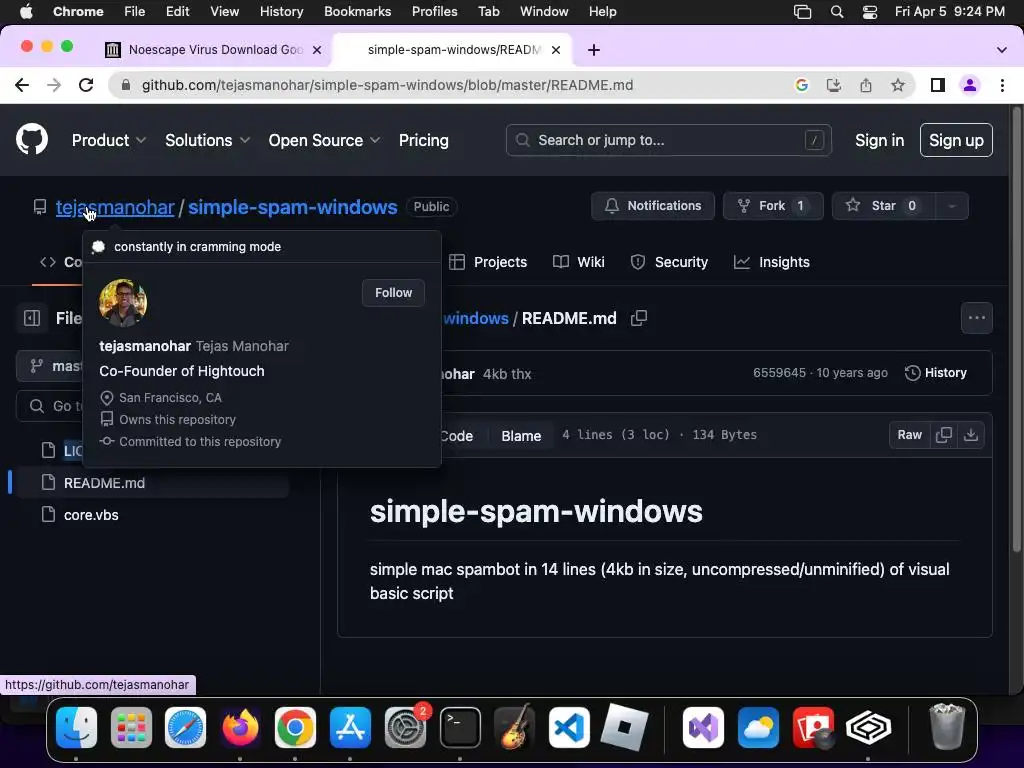The width and height of the screenshot is (1024, 768).
Task: Open Chrome's three-dot menu
Action: (x=1002, y=85)
